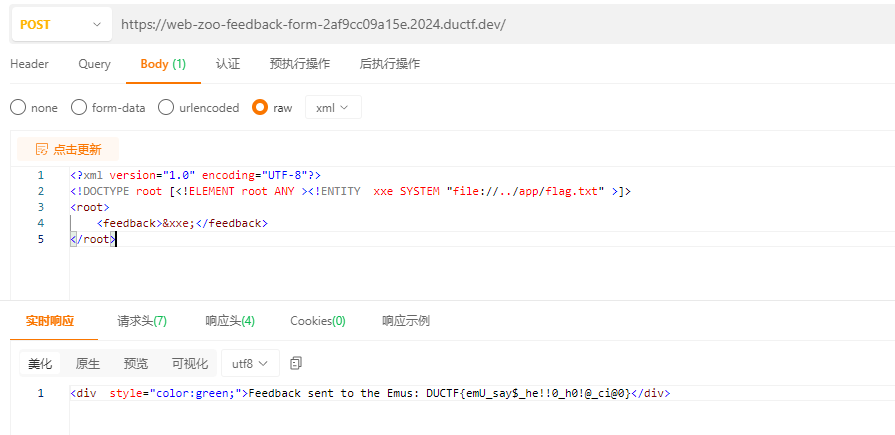Screen dimensions: 895x435
Task: Switch to the Header tab
Action: 29,64
